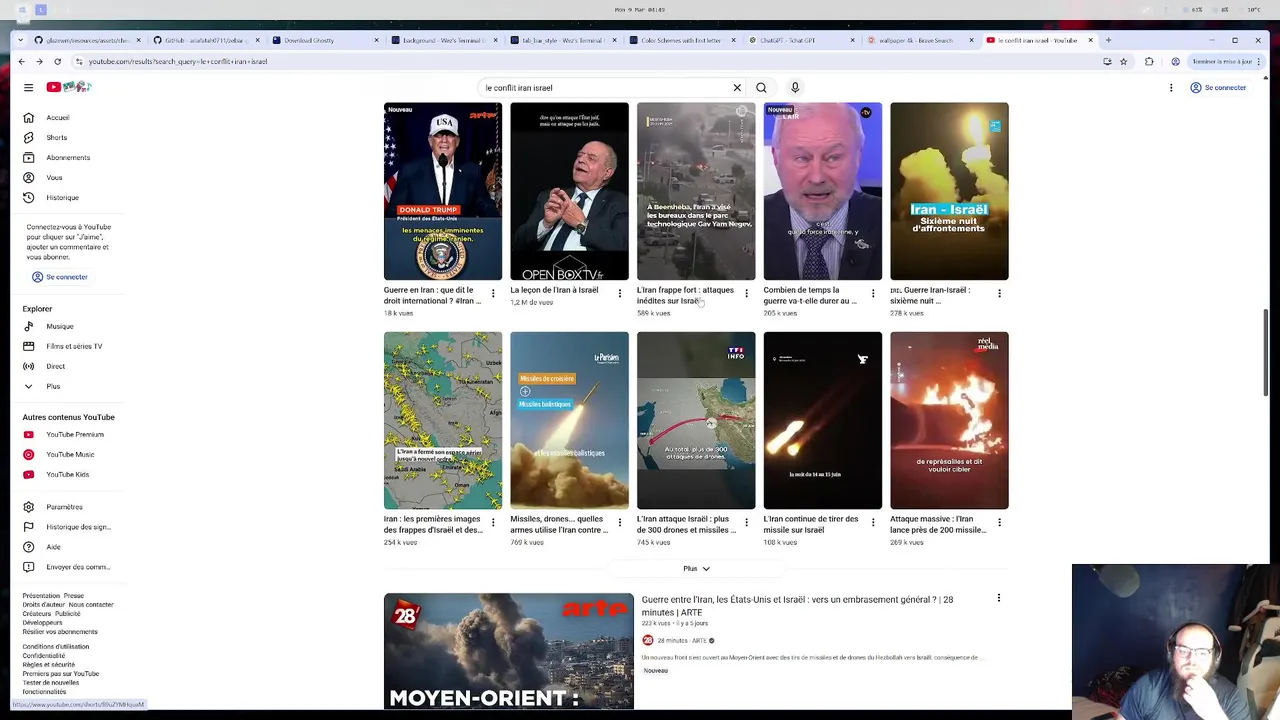Screen dimensions: 1280x720
Task: Open options for Iran premières images short
Action: pos(493,522)
